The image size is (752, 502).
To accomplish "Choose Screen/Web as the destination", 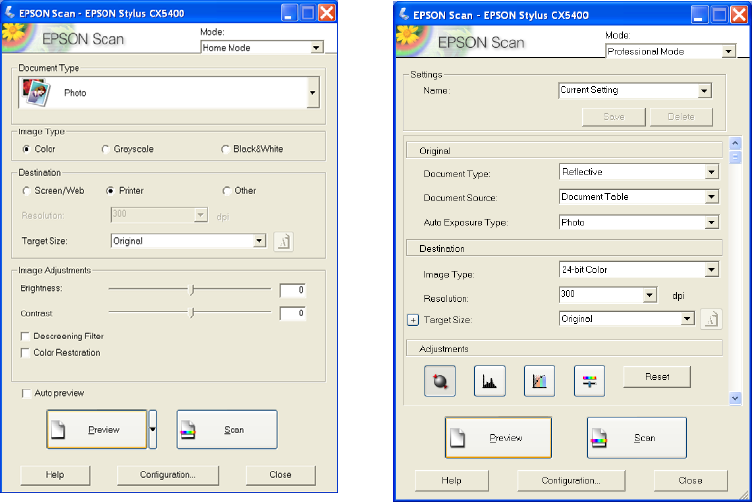I will click(26, 190).
